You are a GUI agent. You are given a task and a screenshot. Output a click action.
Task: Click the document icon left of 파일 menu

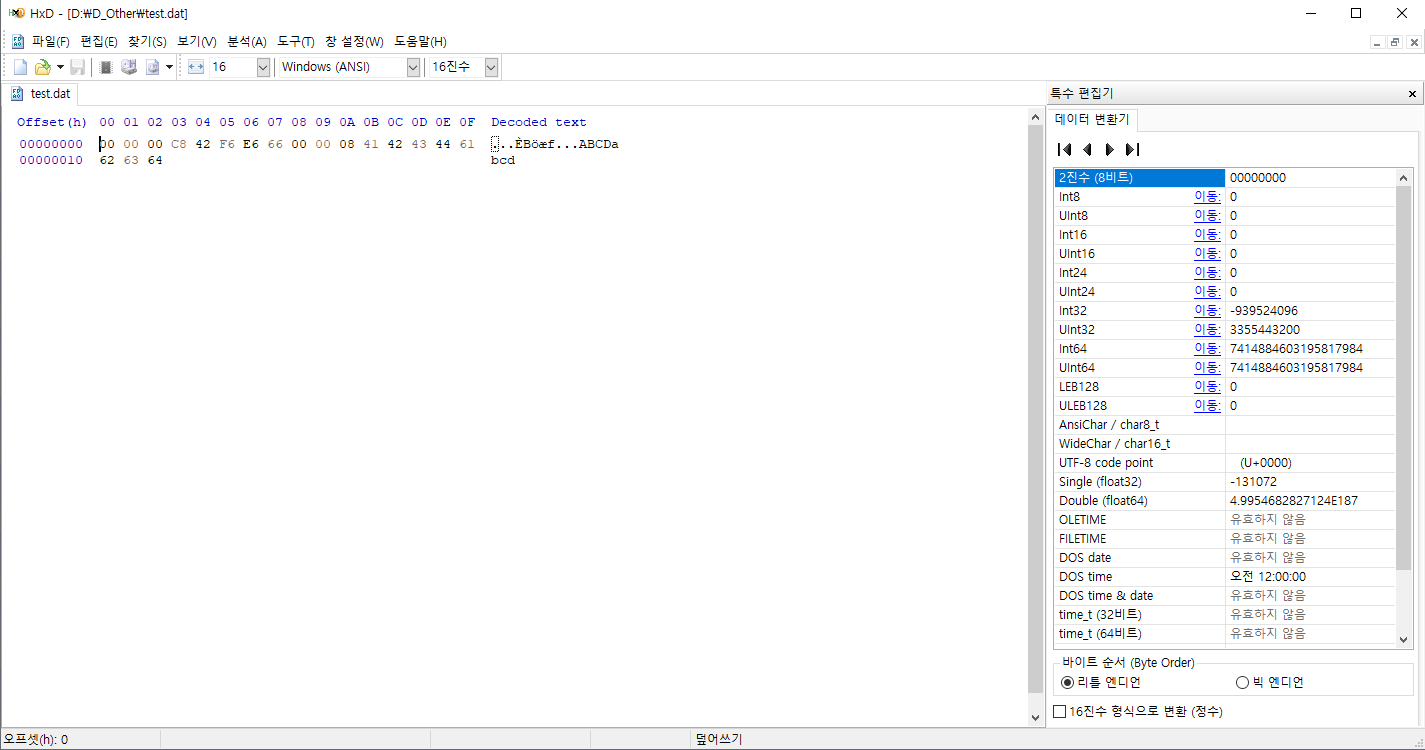(17, 42)
